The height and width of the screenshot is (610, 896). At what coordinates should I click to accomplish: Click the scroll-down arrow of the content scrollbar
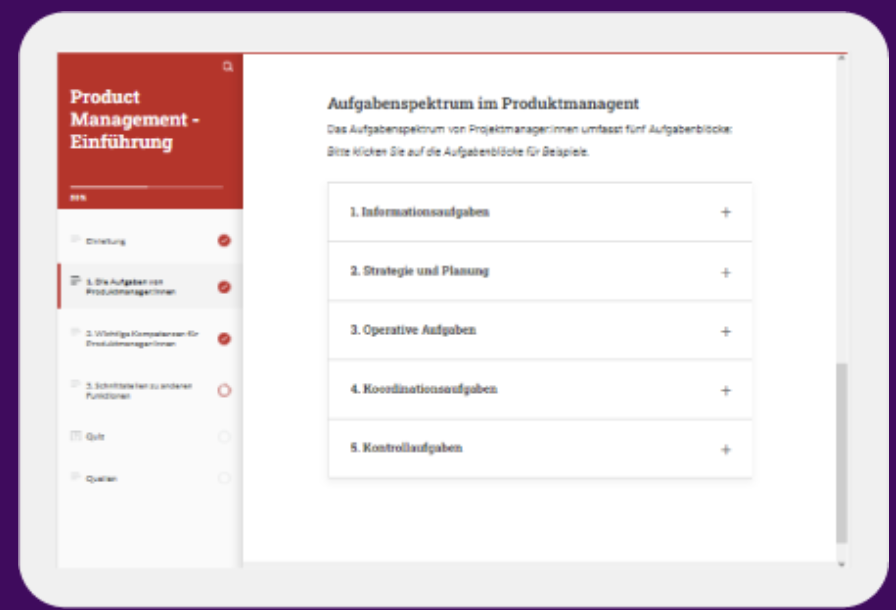841,564
